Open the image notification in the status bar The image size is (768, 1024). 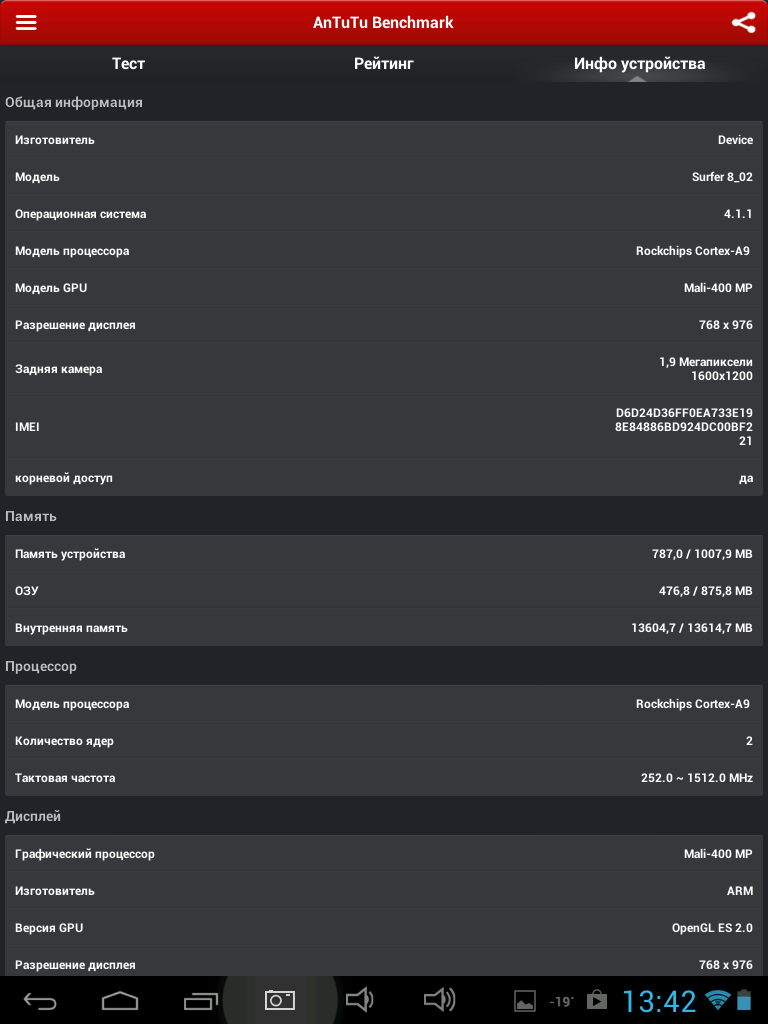[525, 1000]
